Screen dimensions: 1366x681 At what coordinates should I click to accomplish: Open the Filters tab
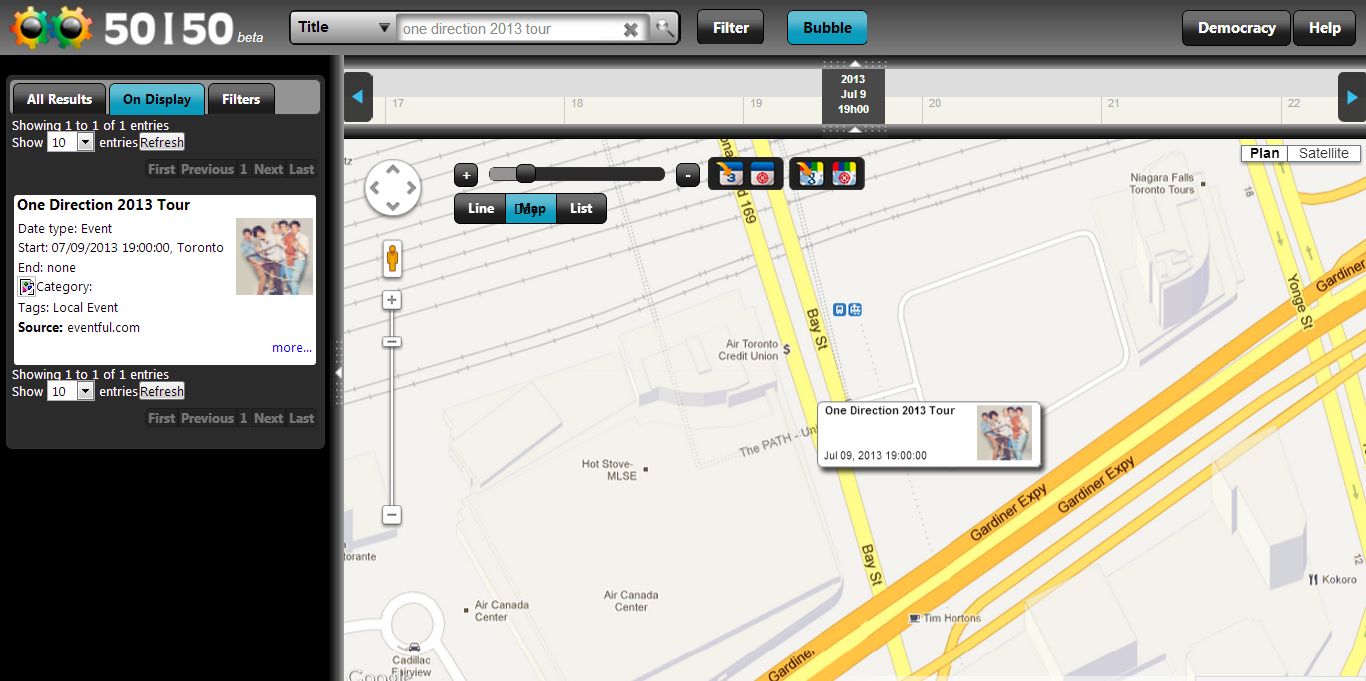pyautogui.click(x=241, y=99)
